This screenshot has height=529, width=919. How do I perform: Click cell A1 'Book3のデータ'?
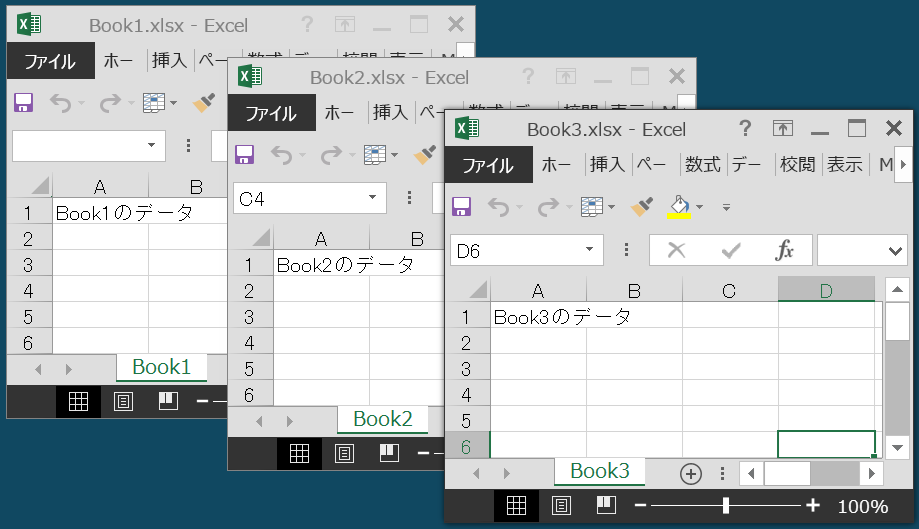[x=538, y=316]
